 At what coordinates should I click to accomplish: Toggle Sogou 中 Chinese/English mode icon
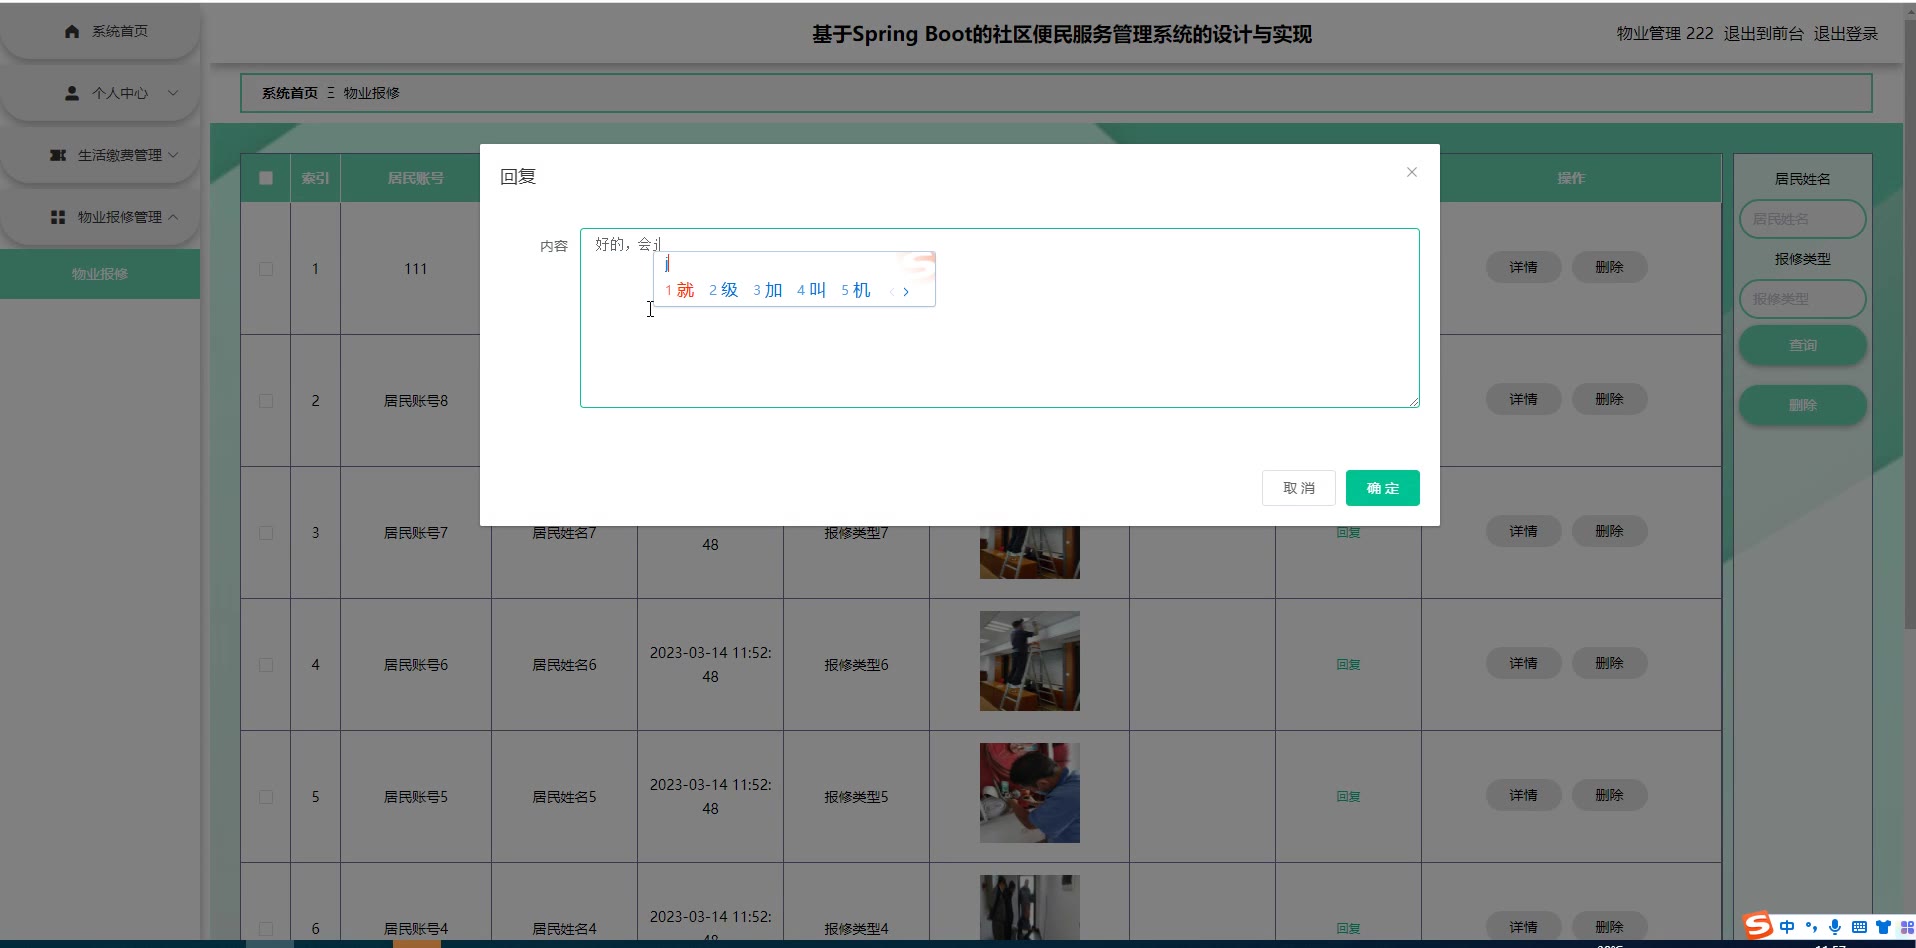[x=1787, y=927]
